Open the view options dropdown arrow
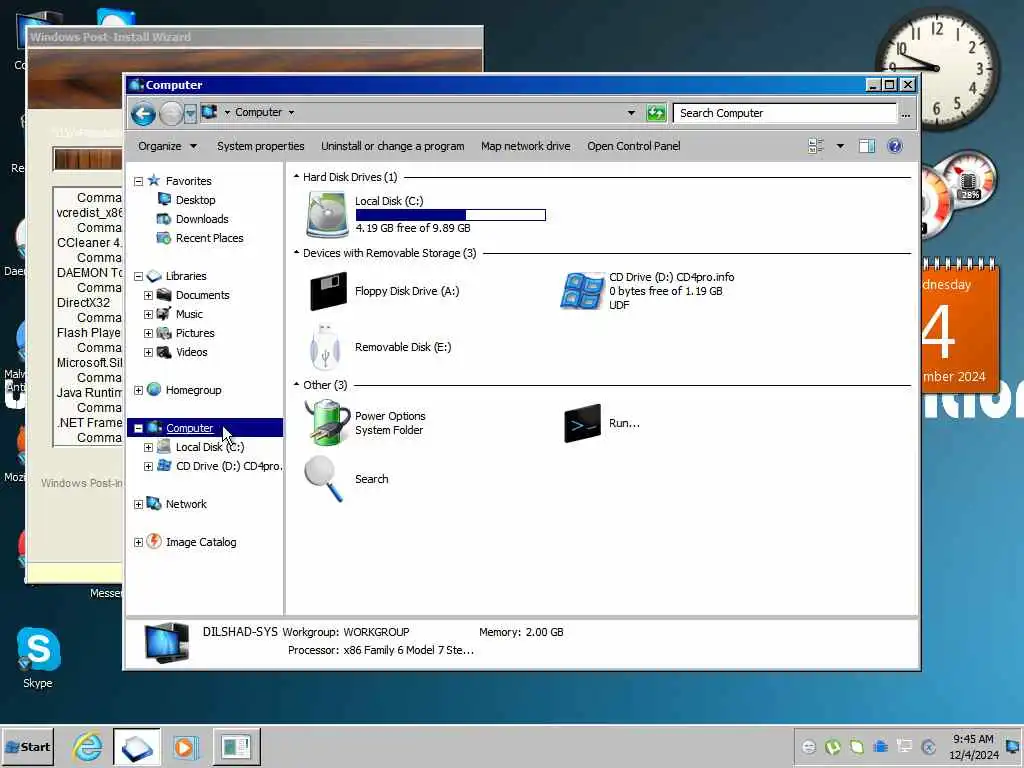 [x=840, y=146]
